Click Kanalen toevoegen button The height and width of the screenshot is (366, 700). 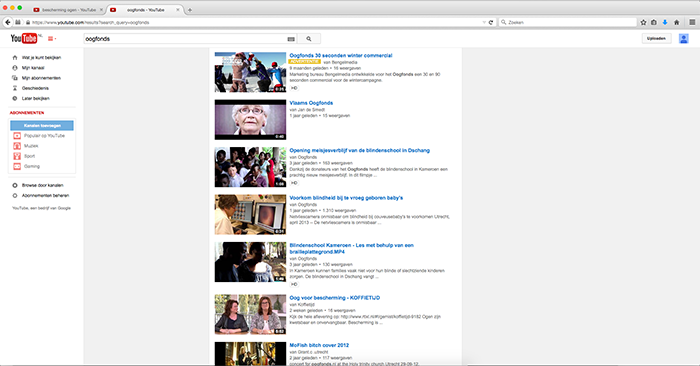click(x=42, y=125)
